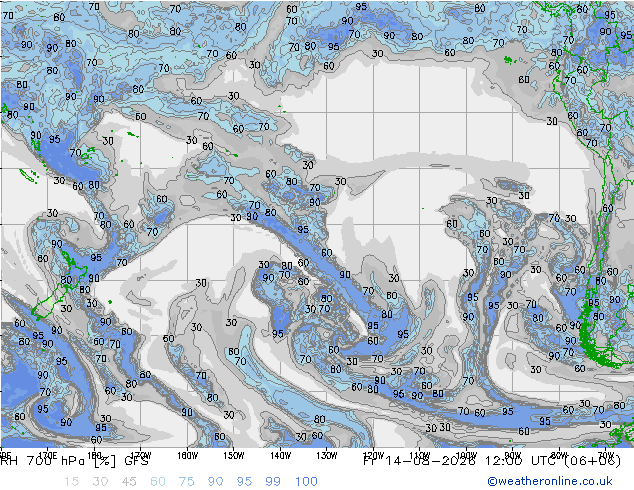
Task: Click the date text 'Fr 14-08-2026 12:00 UTC'
Action: coord(461,461)
